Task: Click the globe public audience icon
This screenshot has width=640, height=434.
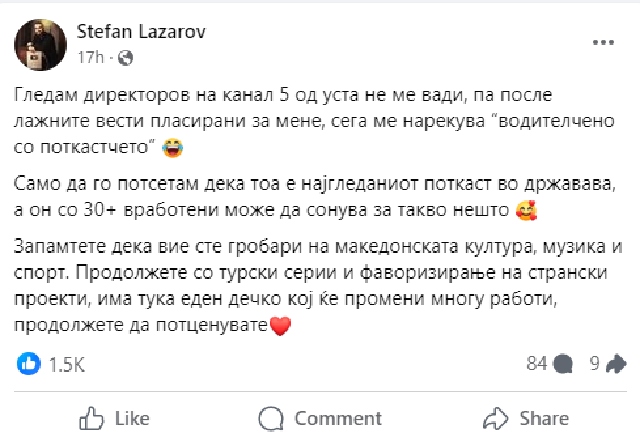Action: [x=125, y=59]
